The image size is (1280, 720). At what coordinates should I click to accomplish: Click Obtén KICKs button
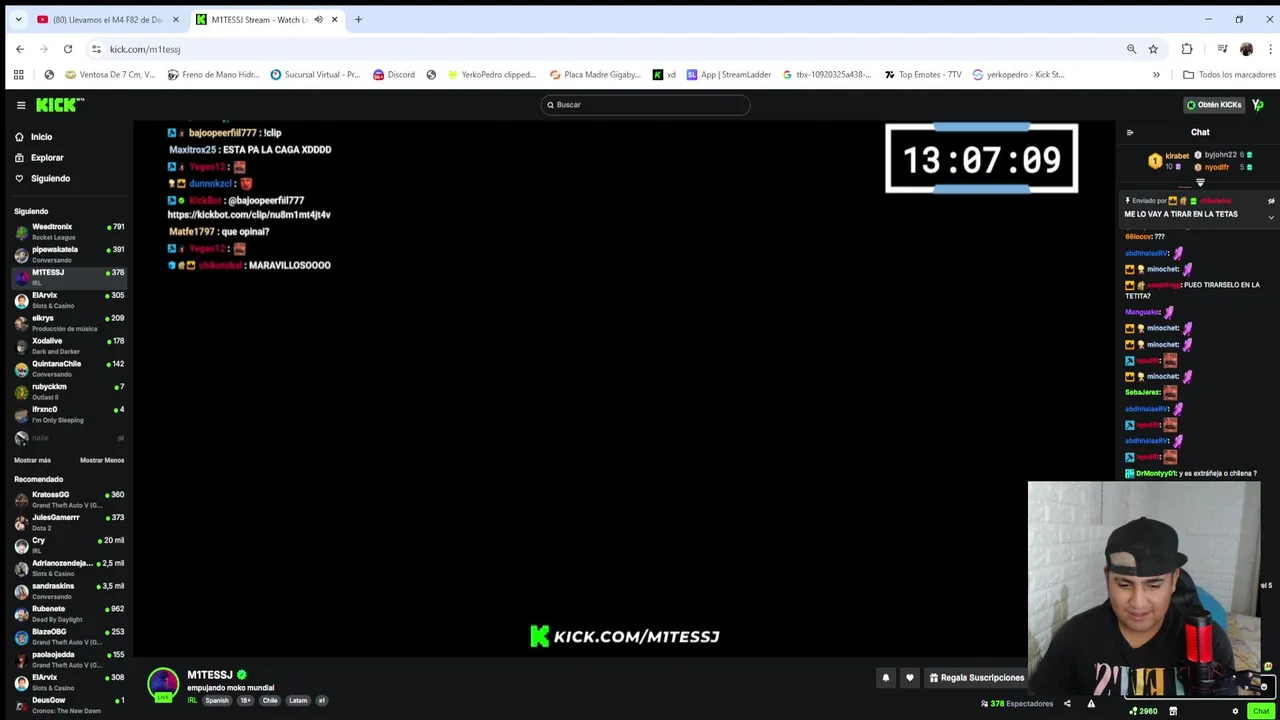click(1214, 105)
